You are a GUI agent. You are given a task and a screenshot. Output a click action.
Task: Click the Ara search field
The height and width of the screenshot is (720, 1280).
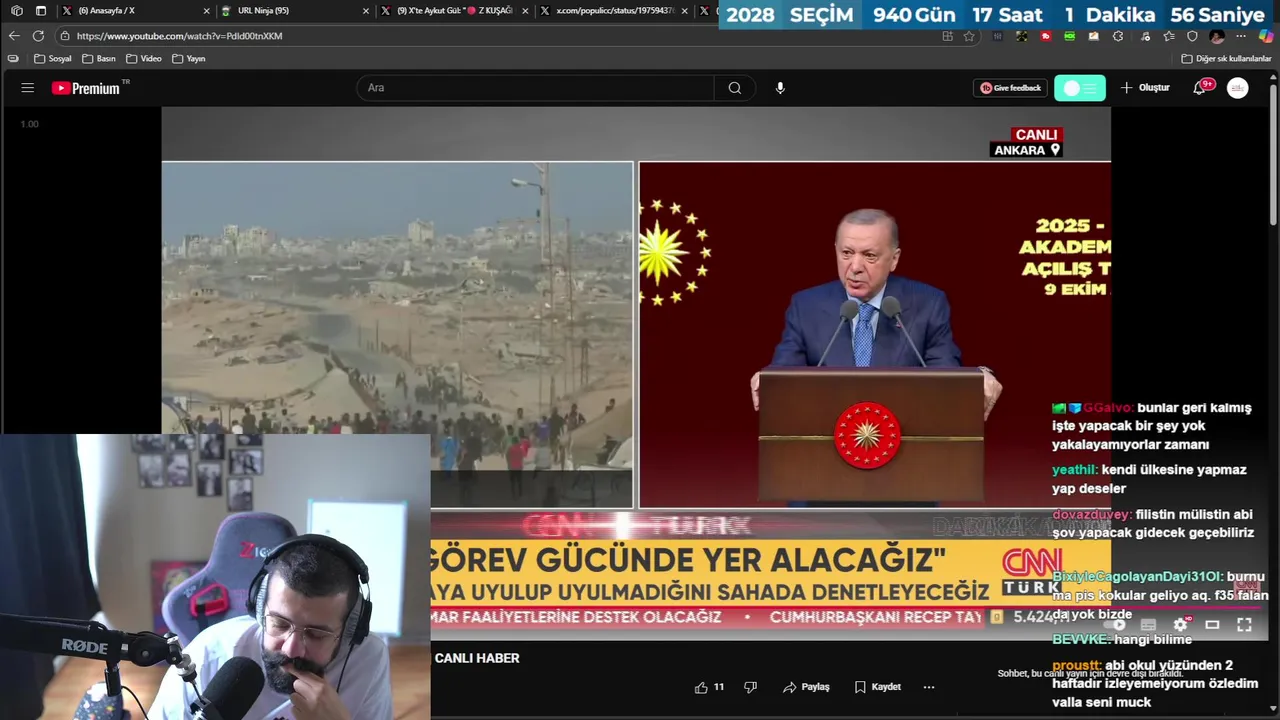tap(535, 88)
